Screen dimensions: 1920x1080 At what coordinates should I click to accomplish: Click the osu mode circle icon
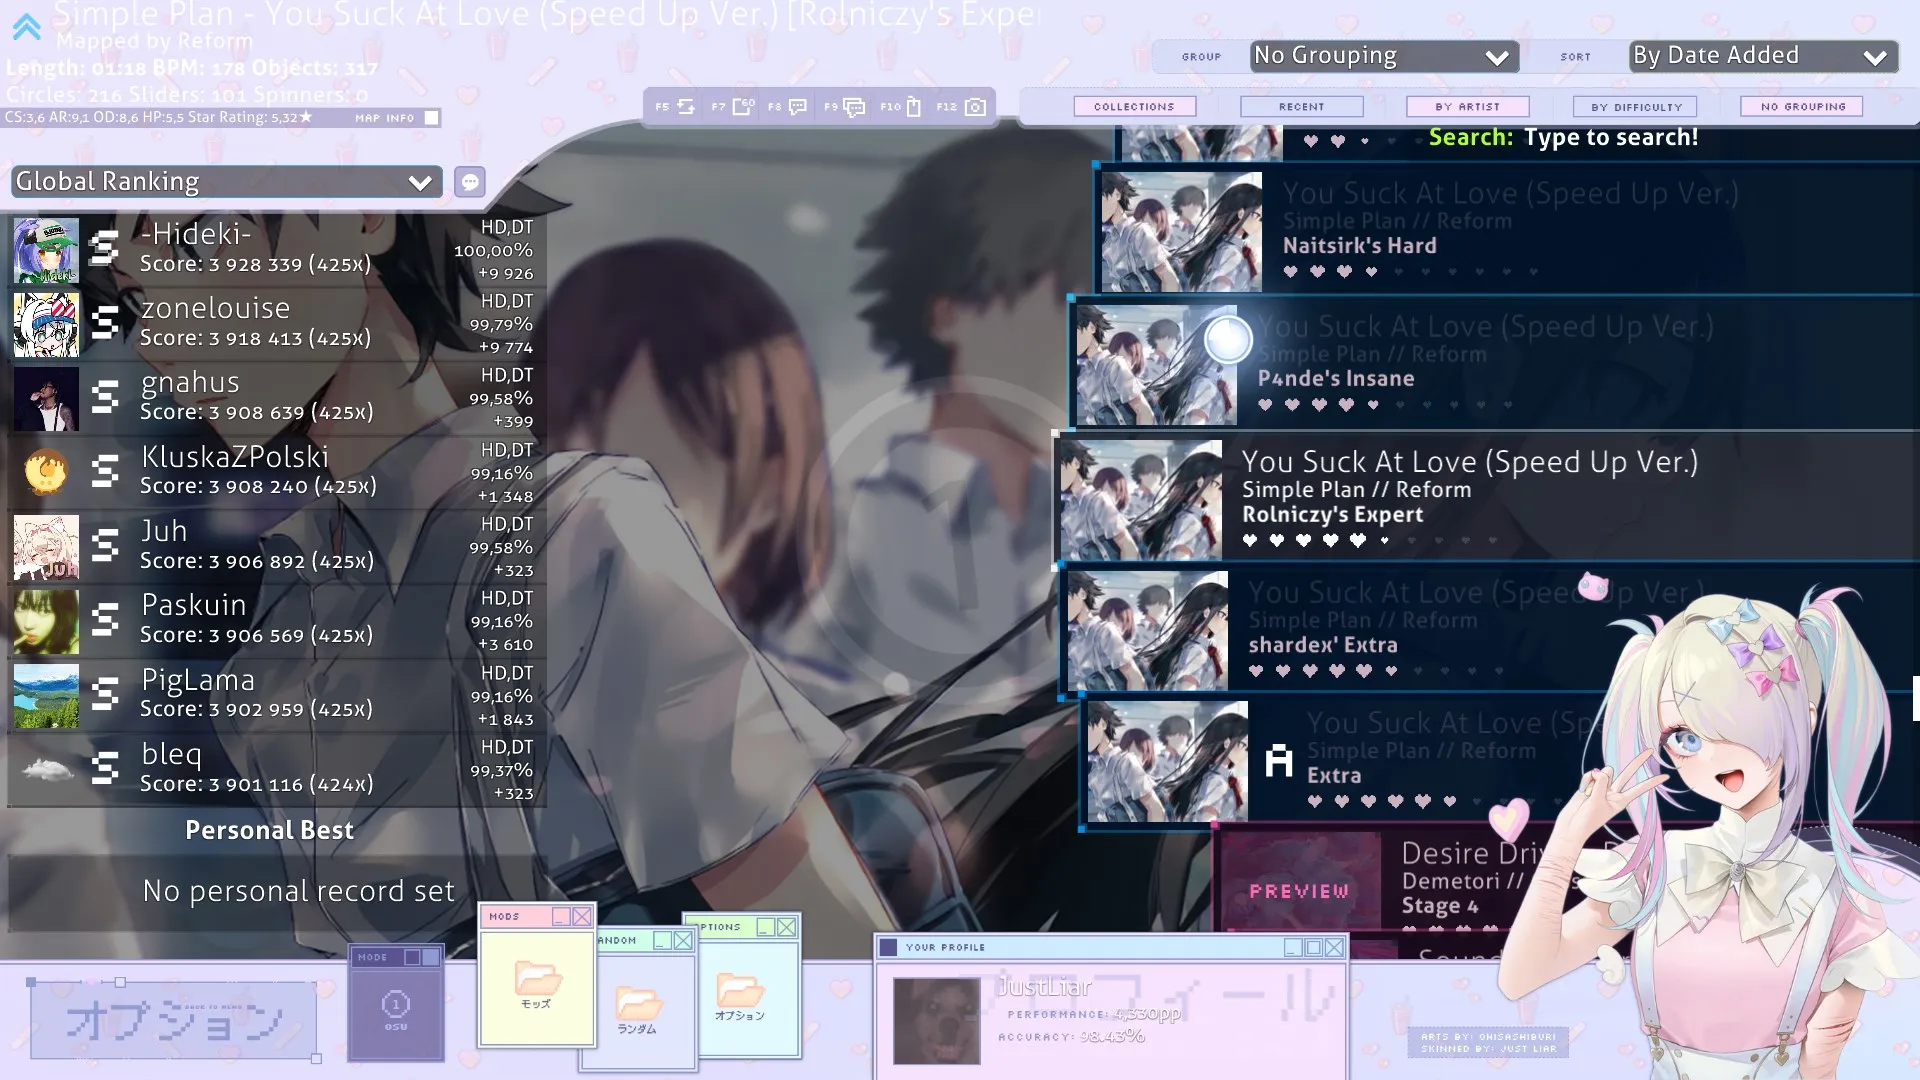click(396, 1004)
